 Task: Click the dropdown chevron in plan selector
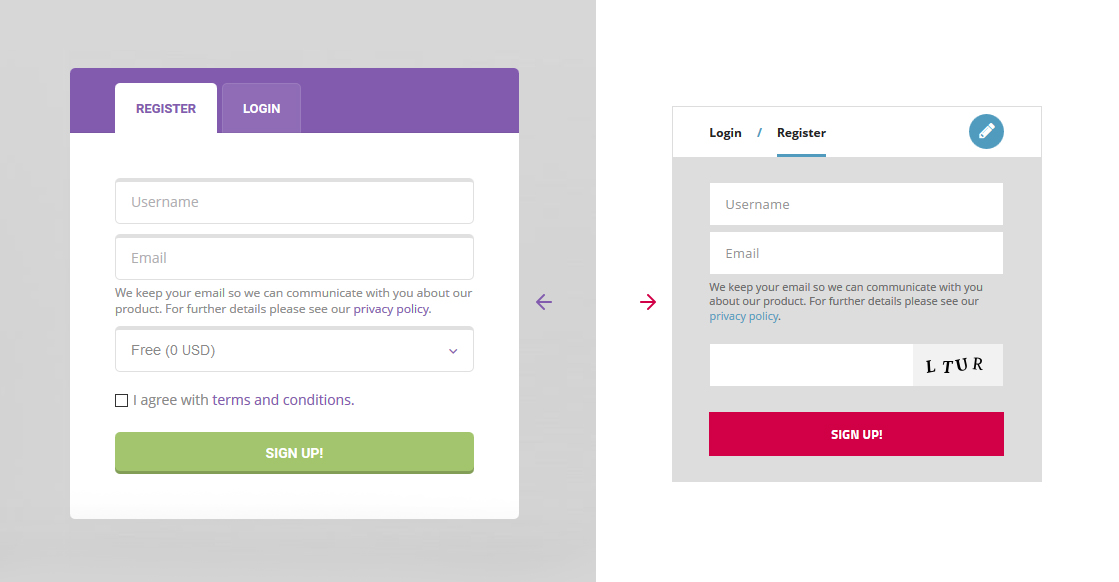453,351
